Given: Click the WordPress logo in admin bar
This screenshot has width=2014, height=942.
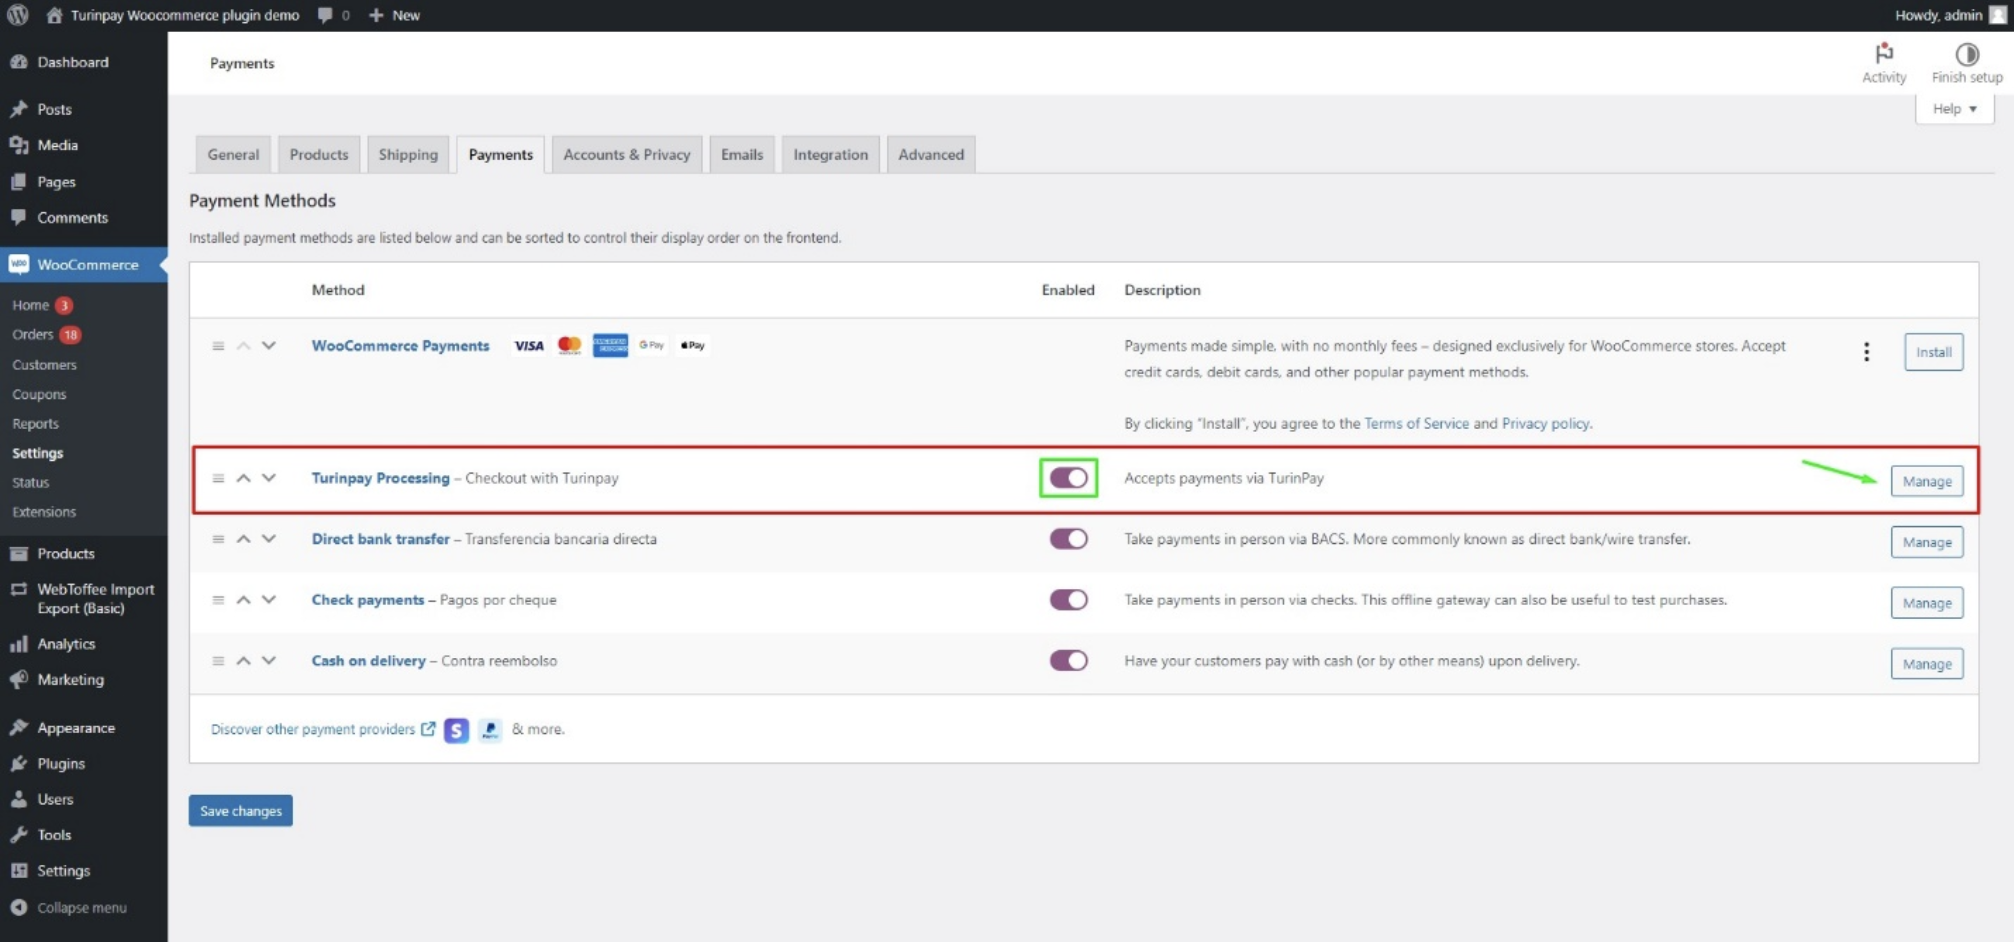Looking at the screenshot, I should pyautogui.click(x=18, y=15).
